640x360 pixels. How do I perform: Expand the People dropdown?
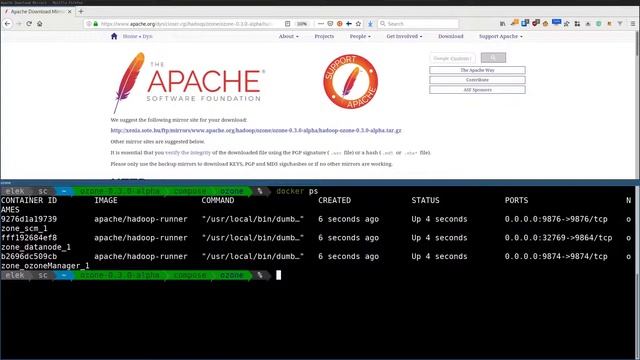tap(360, 36)
